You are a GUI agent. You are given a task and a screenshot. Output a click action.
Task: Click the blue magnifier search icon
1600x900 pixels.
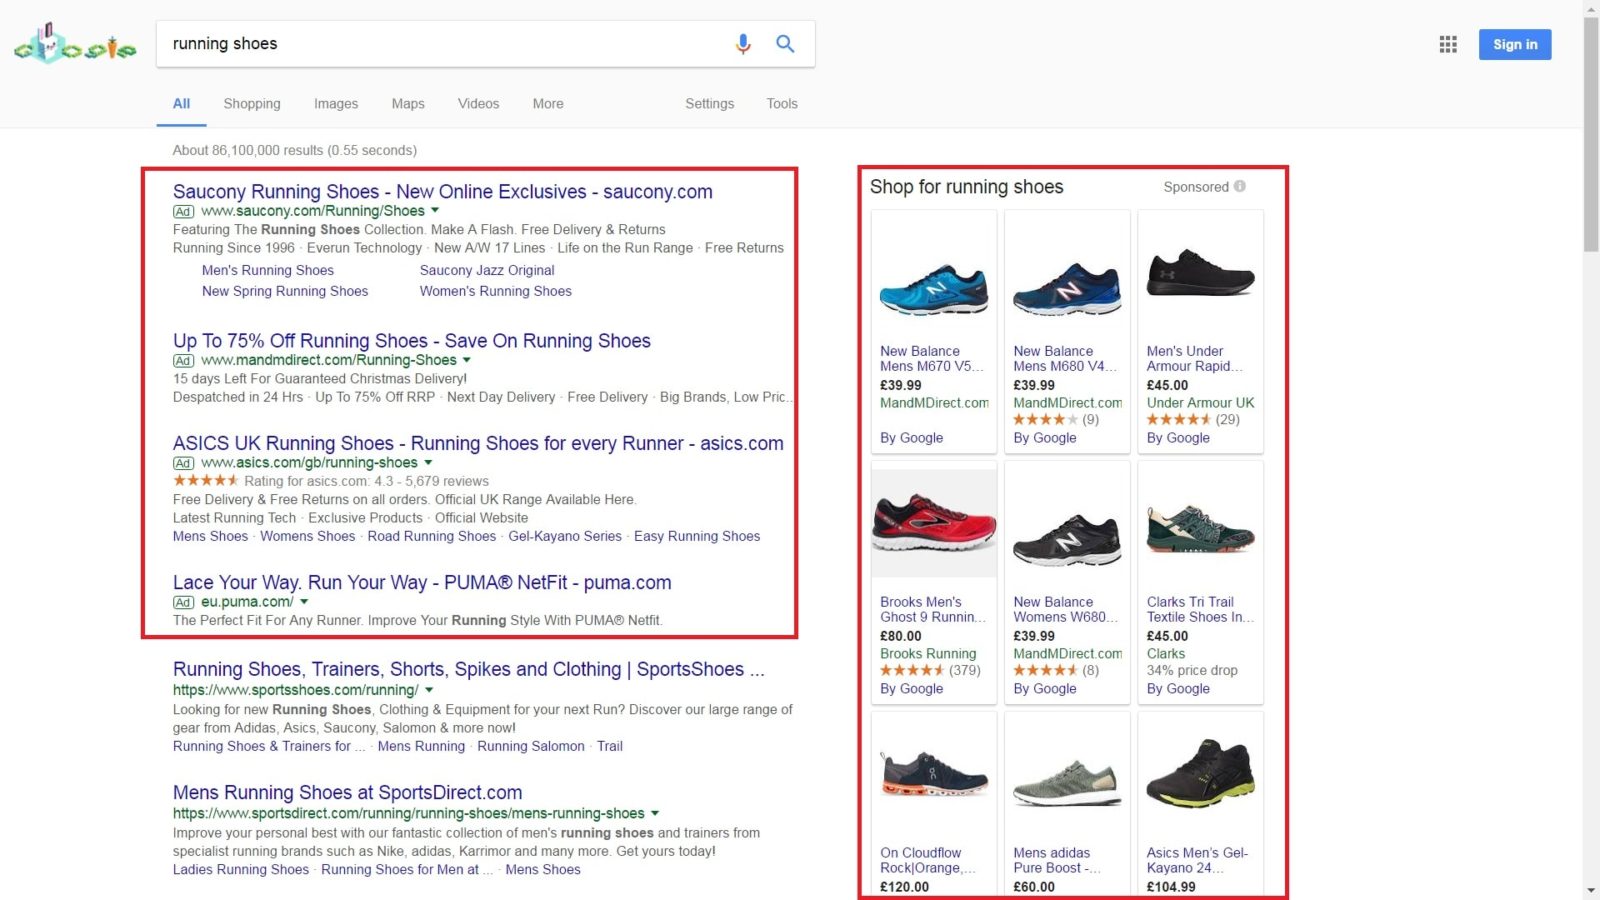pos(785,44)
